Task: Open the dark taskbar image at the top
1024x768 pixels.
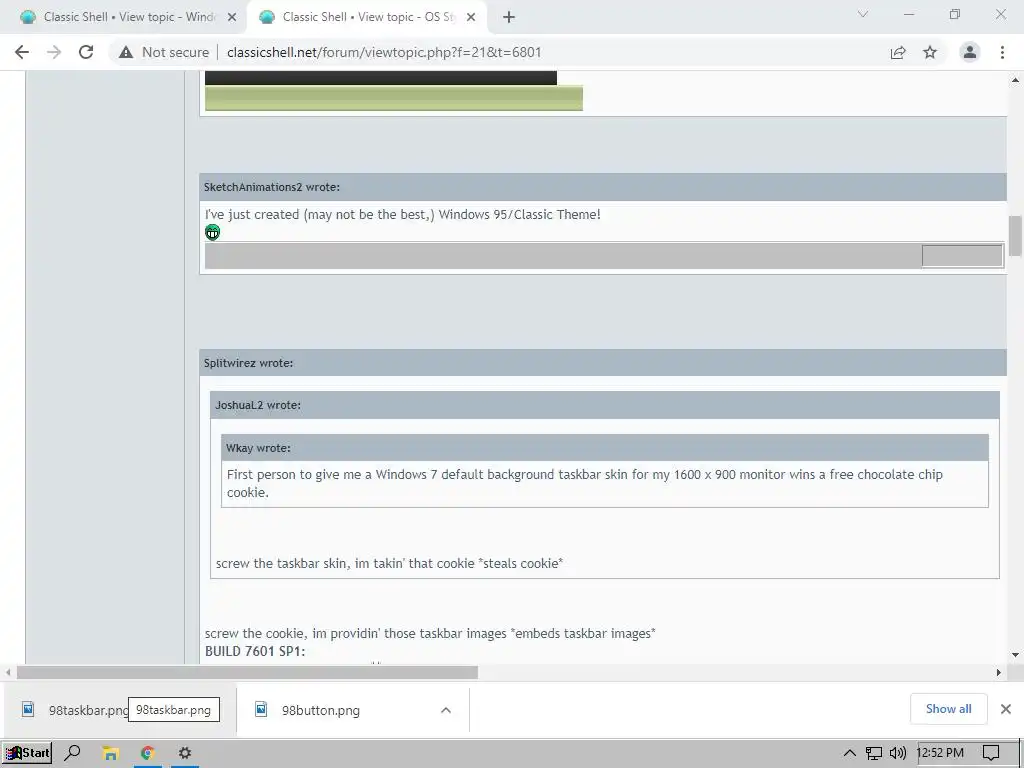Action: [x=381, y=78]
